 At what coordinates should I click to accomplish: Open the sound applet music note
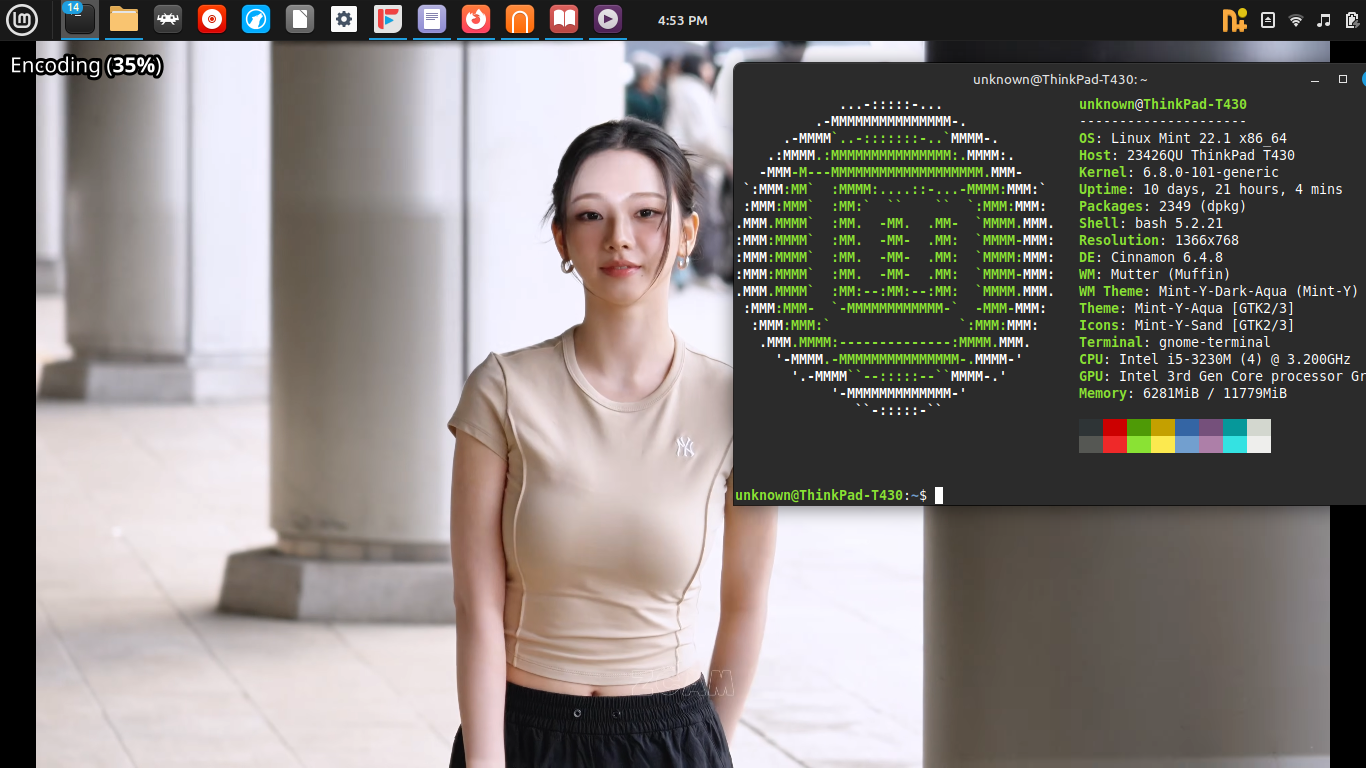1324,20
